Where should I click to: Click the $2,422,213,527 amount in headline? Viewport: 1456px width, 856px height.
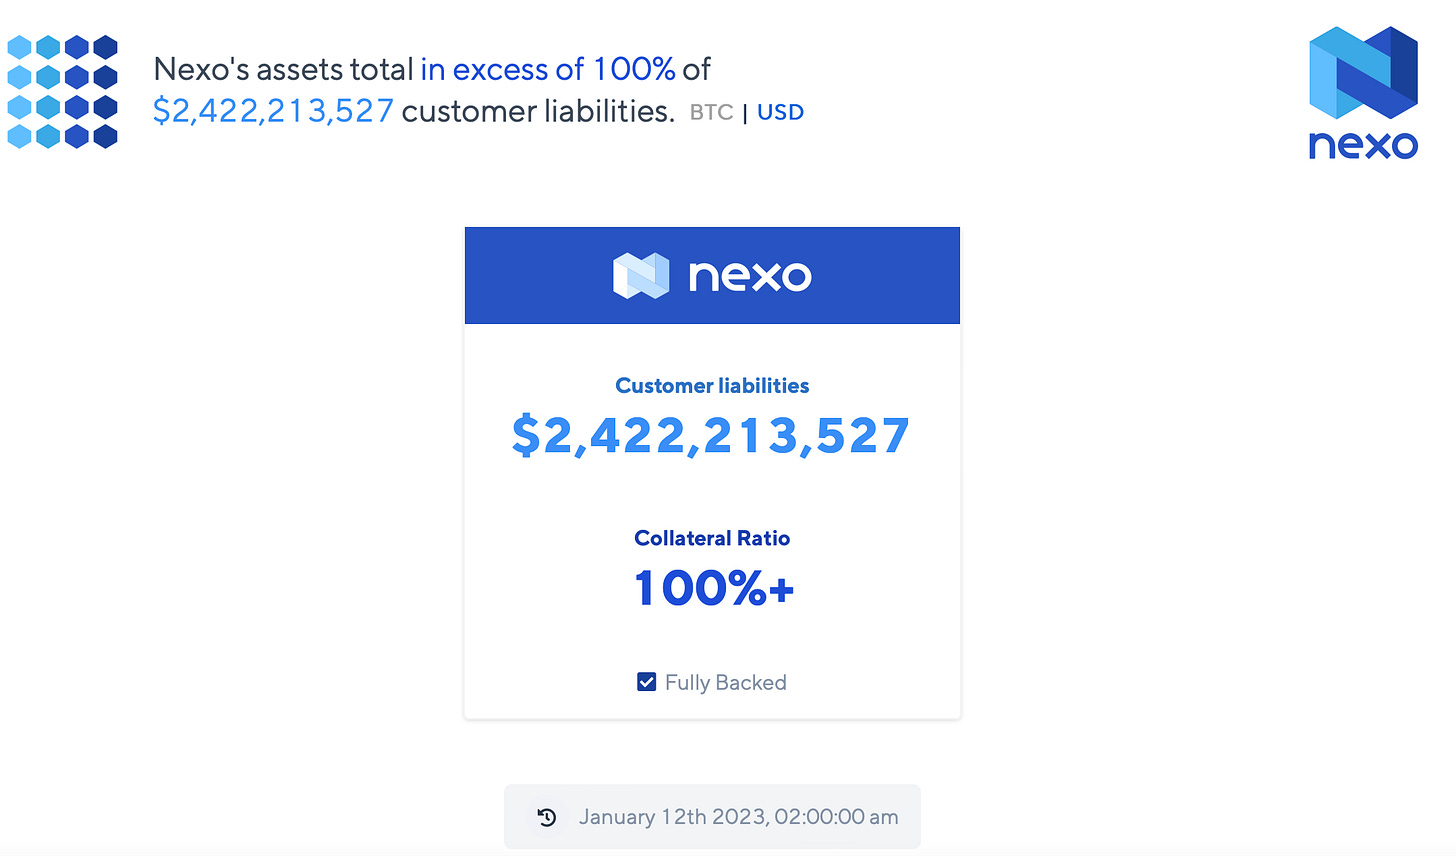click(x=273, y=111)
